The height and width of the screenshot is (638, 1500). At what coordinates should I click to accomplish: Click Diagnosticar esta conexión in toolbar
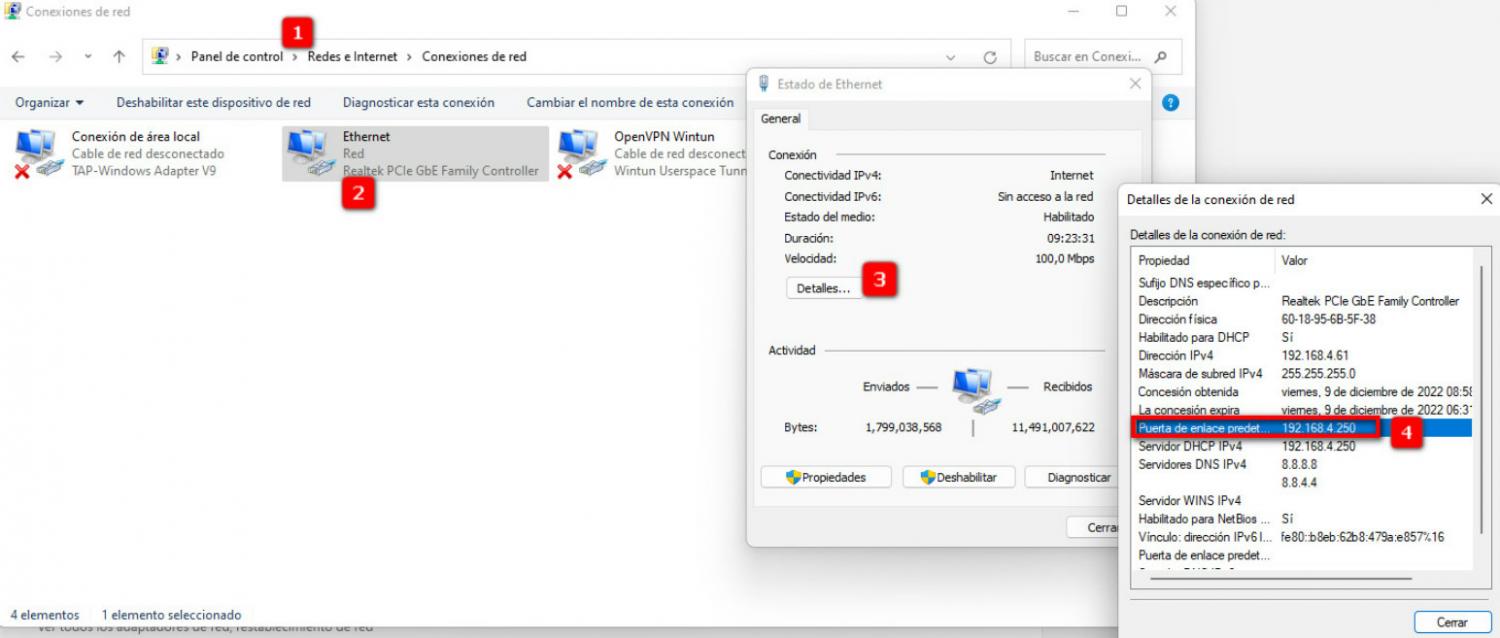(x=418, y=102)
